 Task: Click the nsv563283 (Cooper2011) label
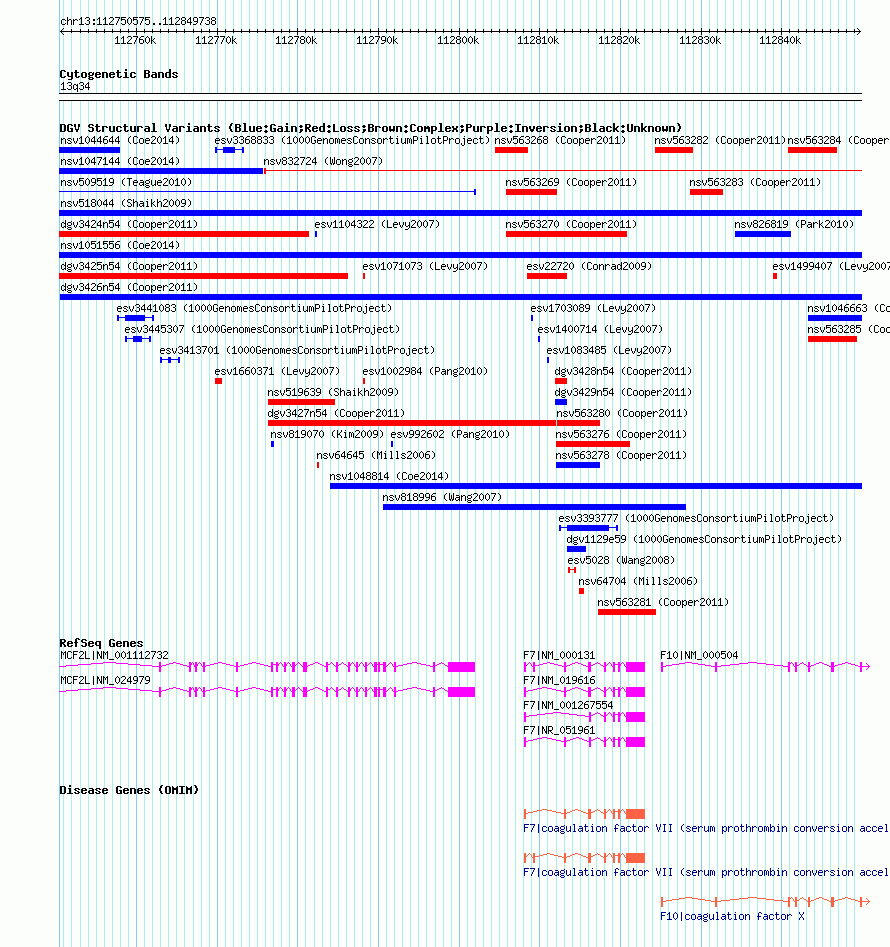coord(755,182)
